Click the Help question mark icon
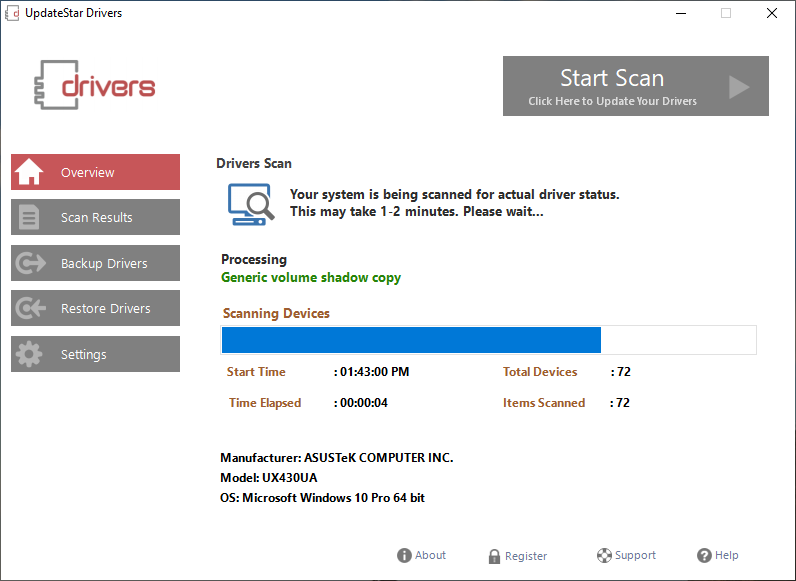 [704, 556]
